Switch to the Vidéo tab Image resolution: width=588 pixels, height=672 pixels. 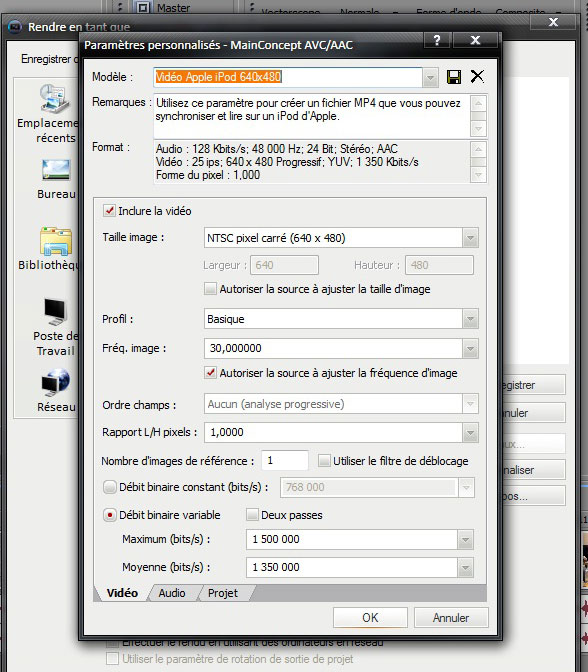122,593
